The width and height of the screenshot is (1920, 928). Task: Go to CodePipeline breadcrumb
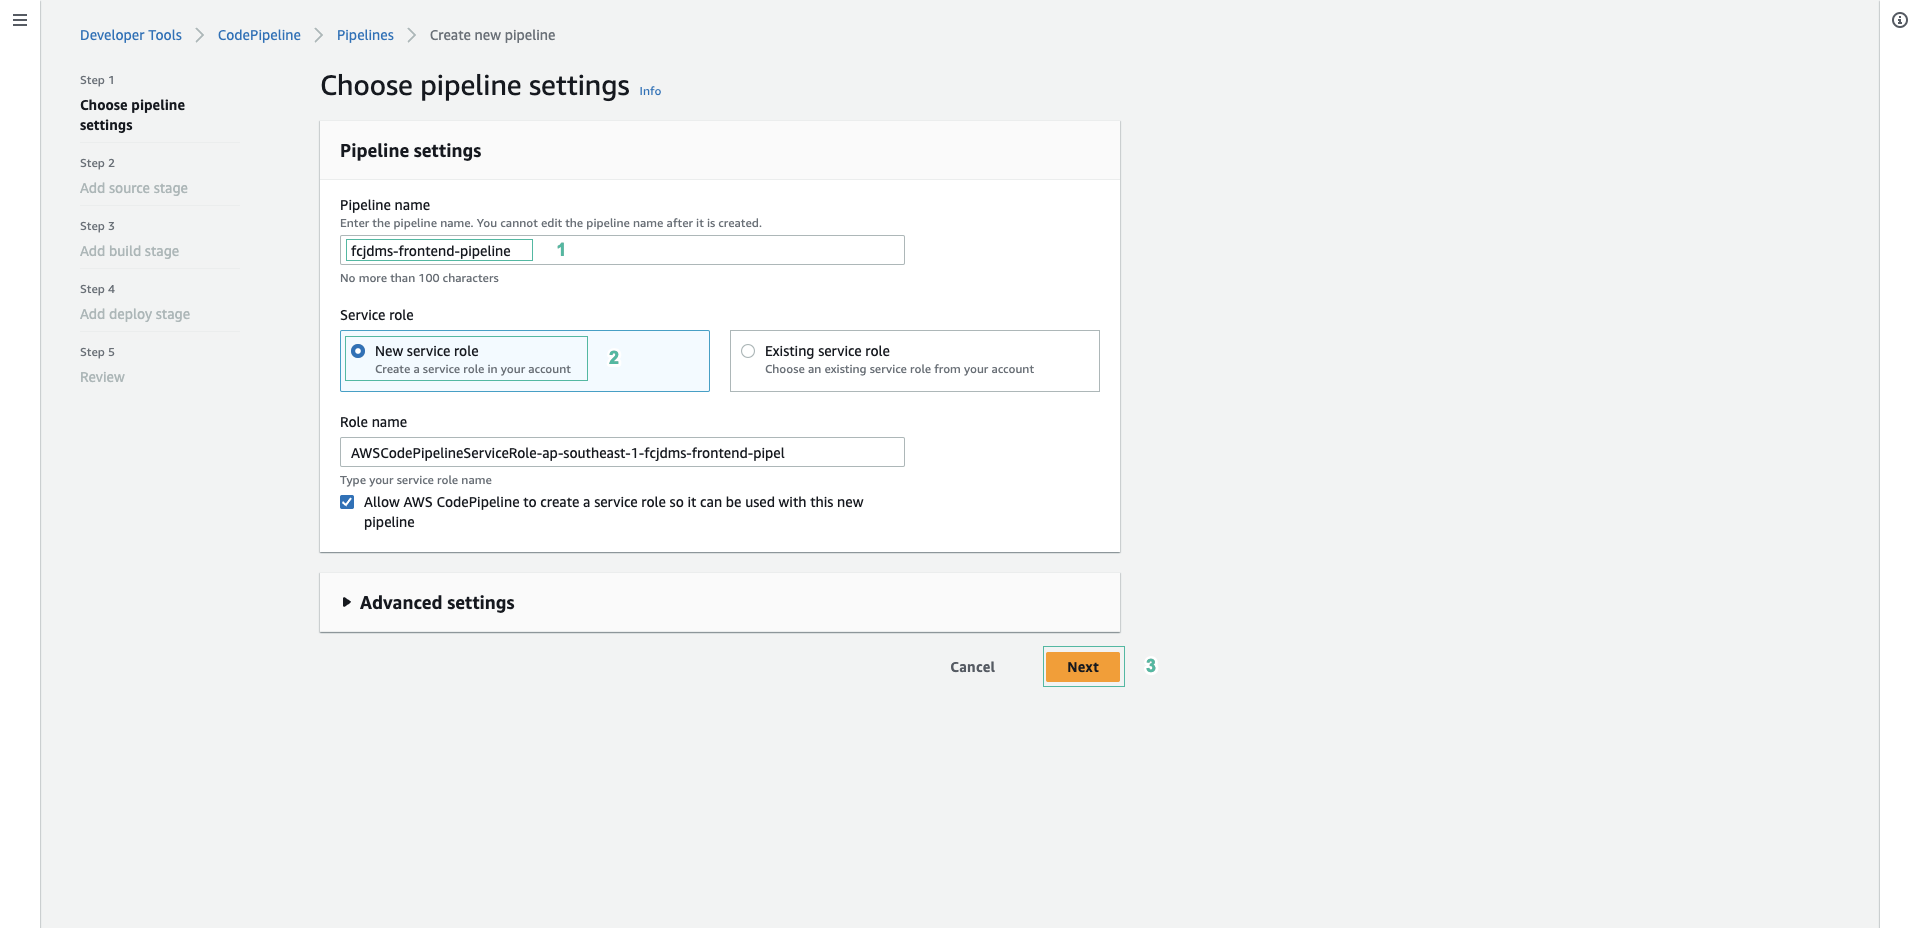(x=259, y=35)
